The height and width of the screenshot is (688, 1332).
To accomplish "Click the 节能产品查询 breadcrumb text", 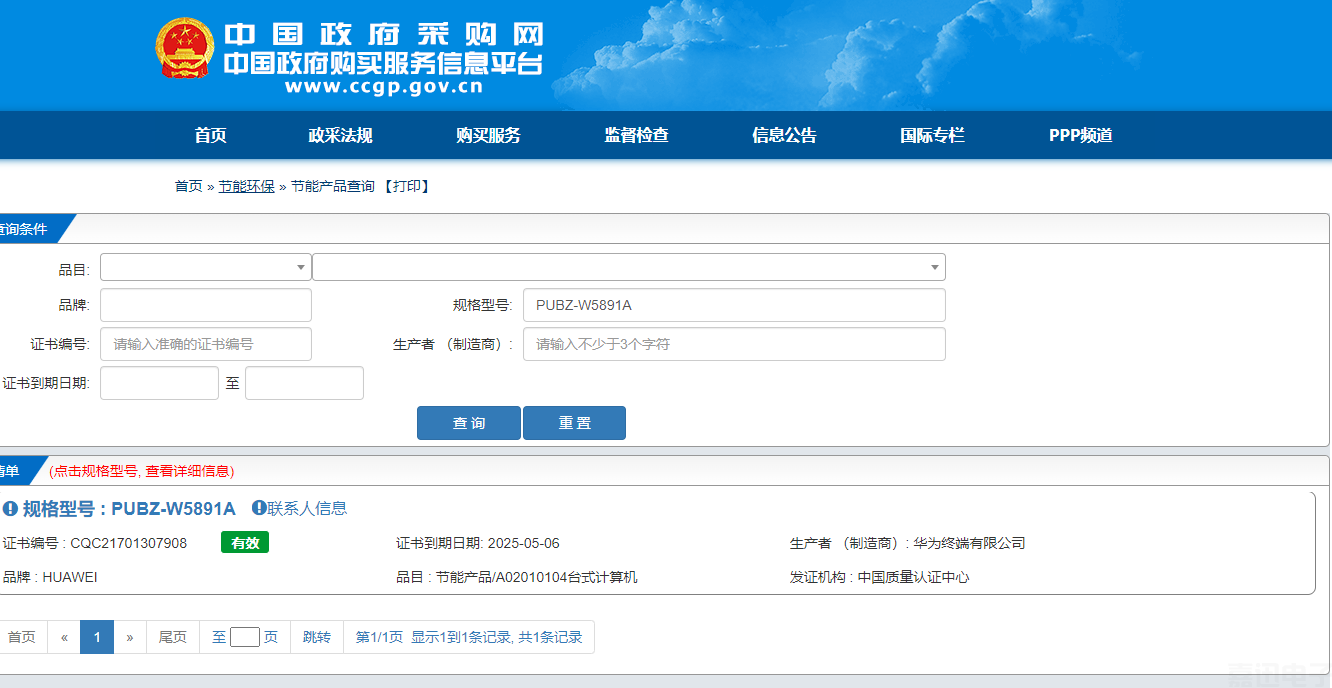I will pyautogui.click(x=333, y=186).
